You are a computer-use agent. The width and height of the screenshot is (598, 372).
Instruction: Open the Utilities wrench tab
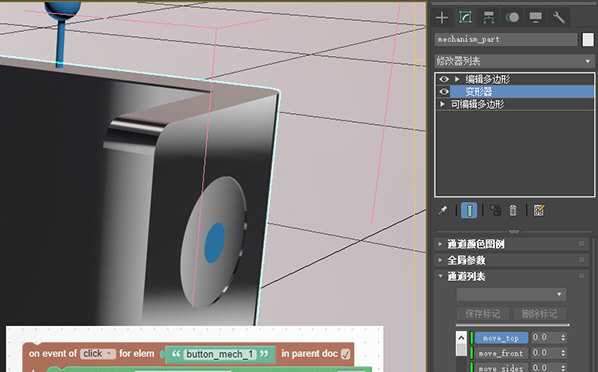tap(559, 17)
